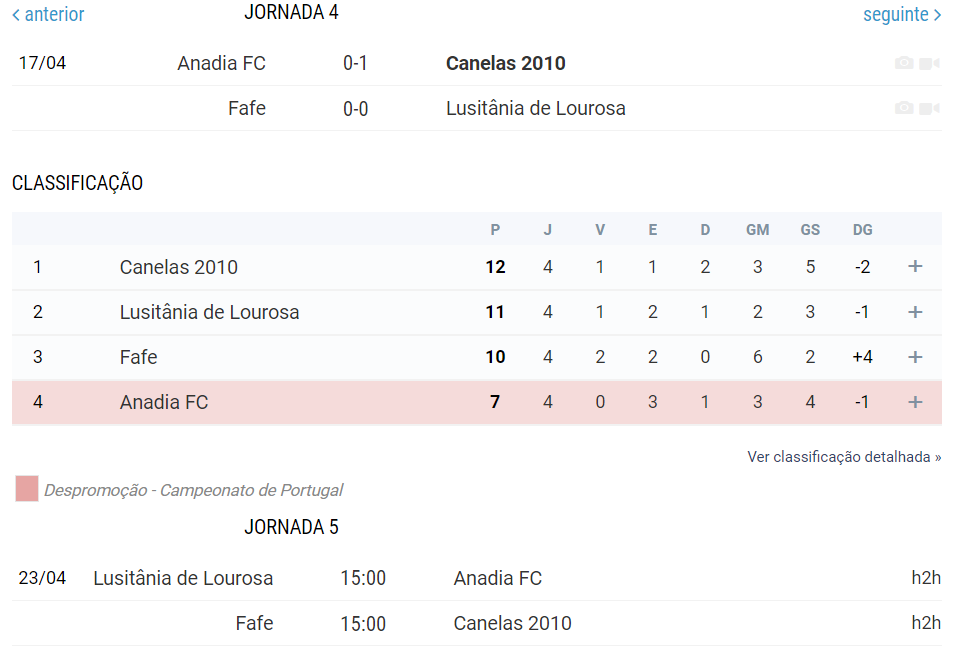Expand Fafe standings row plus icon
The height and width of the screenshot is (652, 959).
[x=914, y=357]
